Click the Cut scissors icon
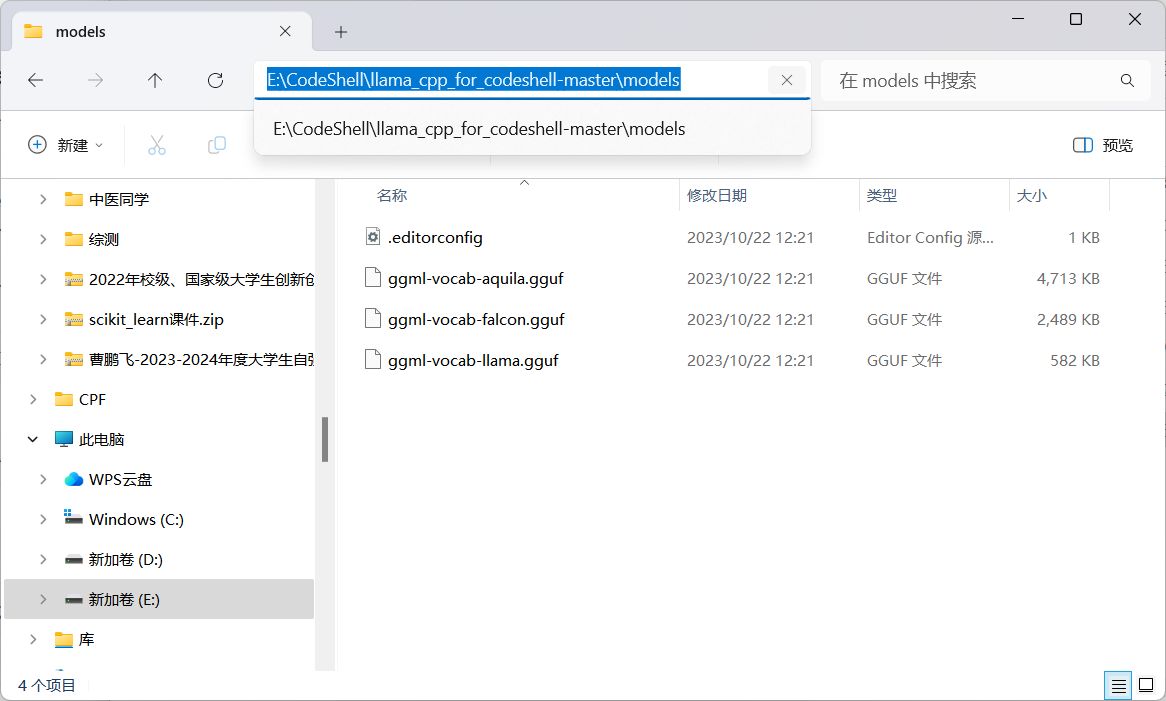1166x701 pixels. pos(157,145)
